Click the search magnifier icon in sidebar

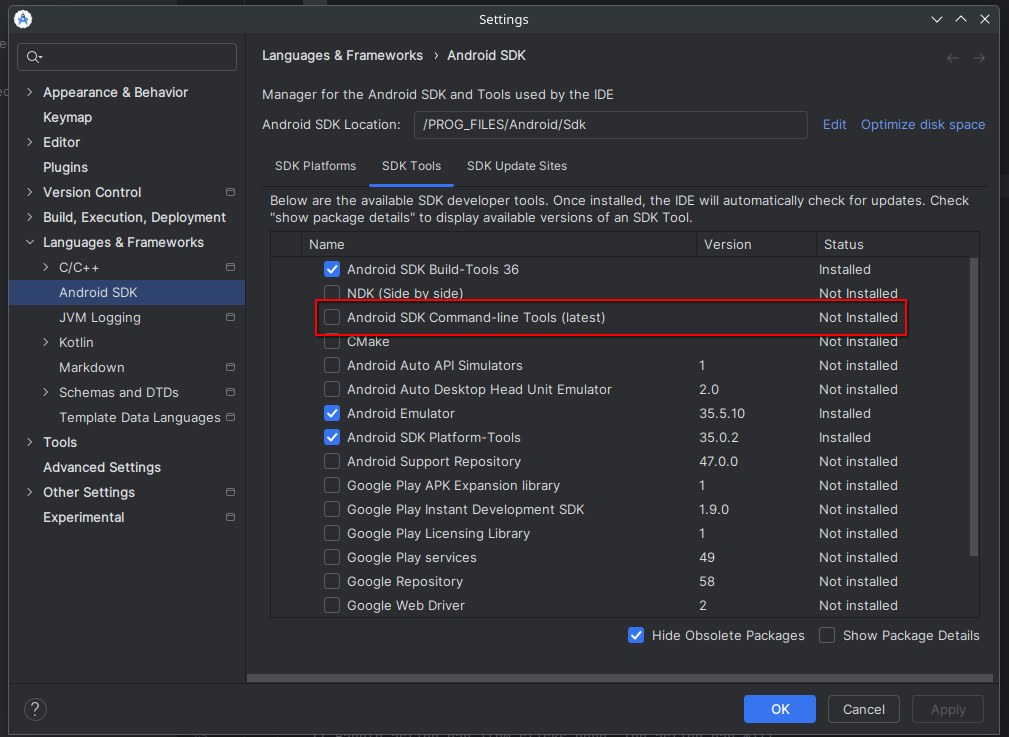coord(33,57)
